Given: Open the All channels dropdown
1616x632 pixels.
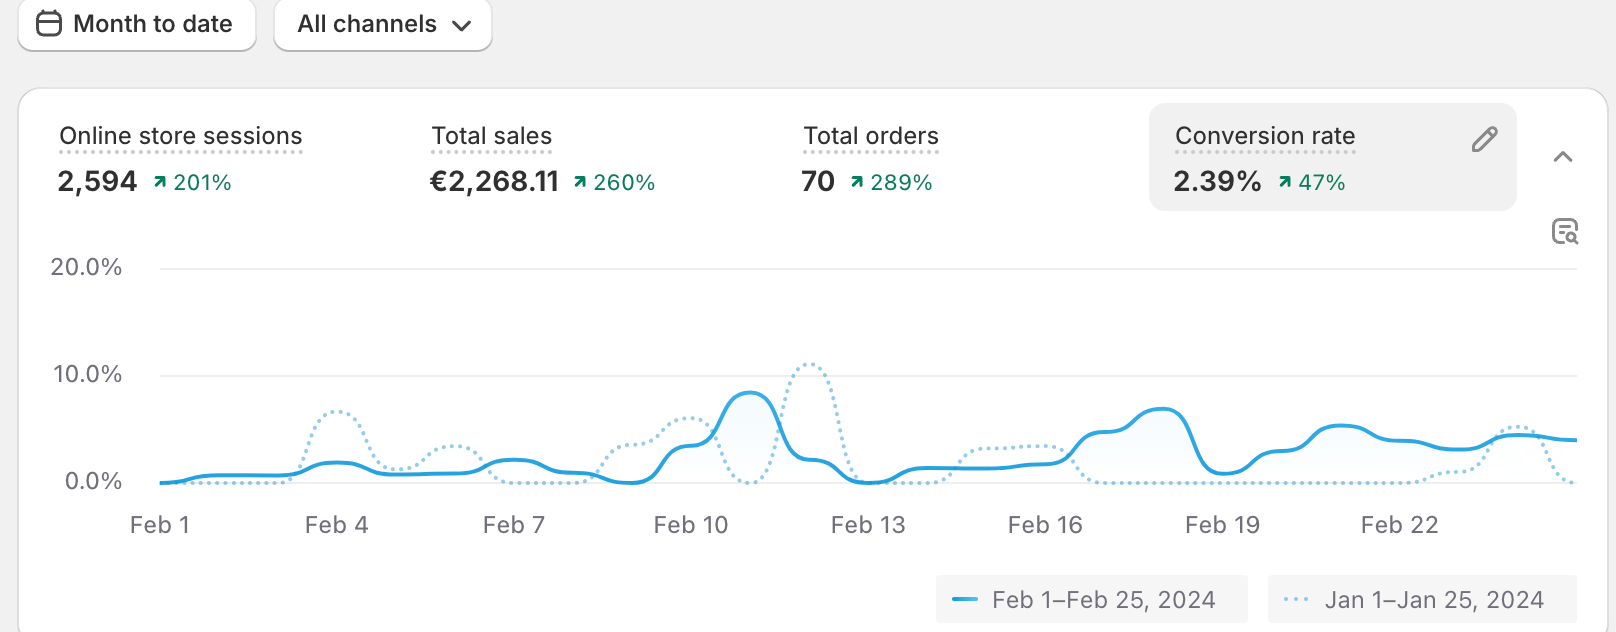Looking at the screenshot, I should pos(383,24).
